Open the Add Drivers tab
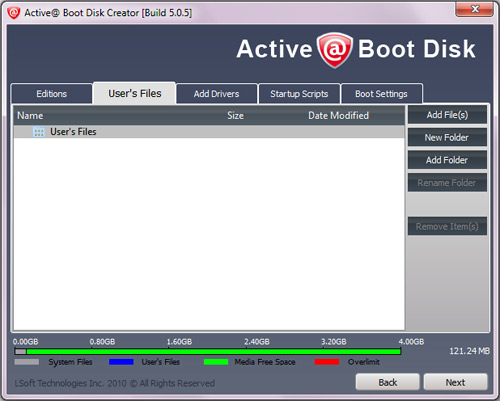 [x=217, y=94]
